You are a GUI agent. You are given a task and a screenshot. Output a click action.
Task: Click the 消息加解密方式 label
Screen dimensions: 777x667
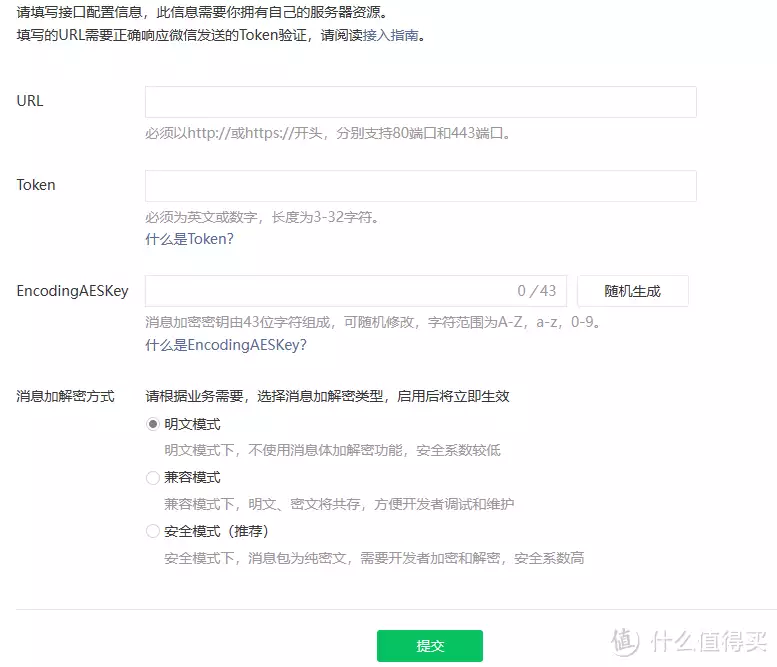click(x=65, y=396)
